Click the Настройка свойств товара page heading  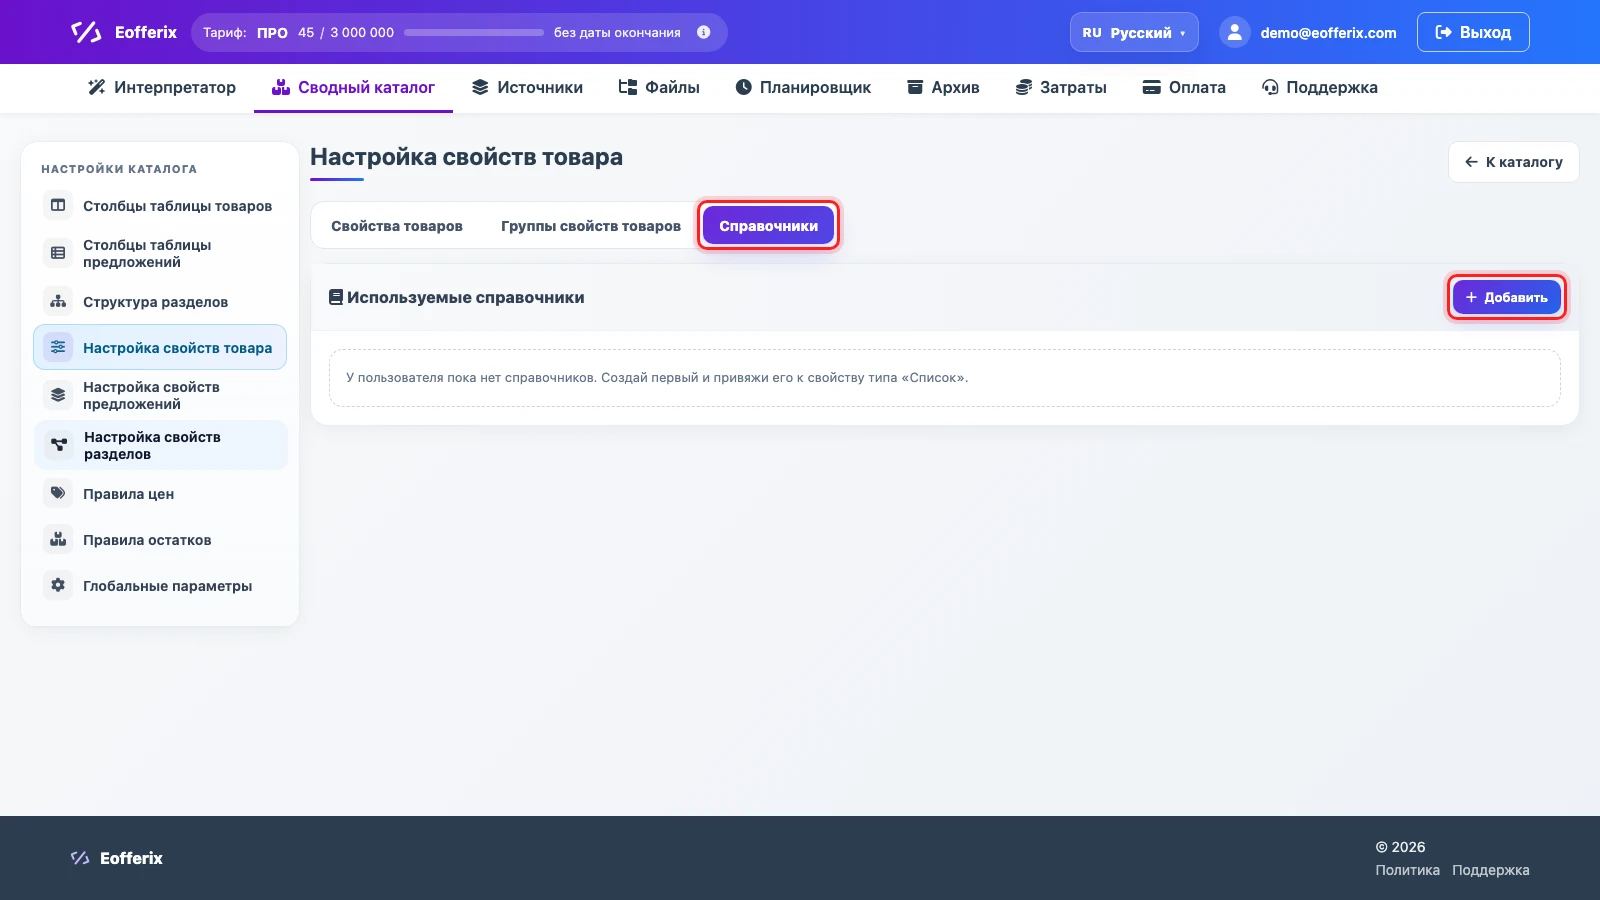[466, 157]
